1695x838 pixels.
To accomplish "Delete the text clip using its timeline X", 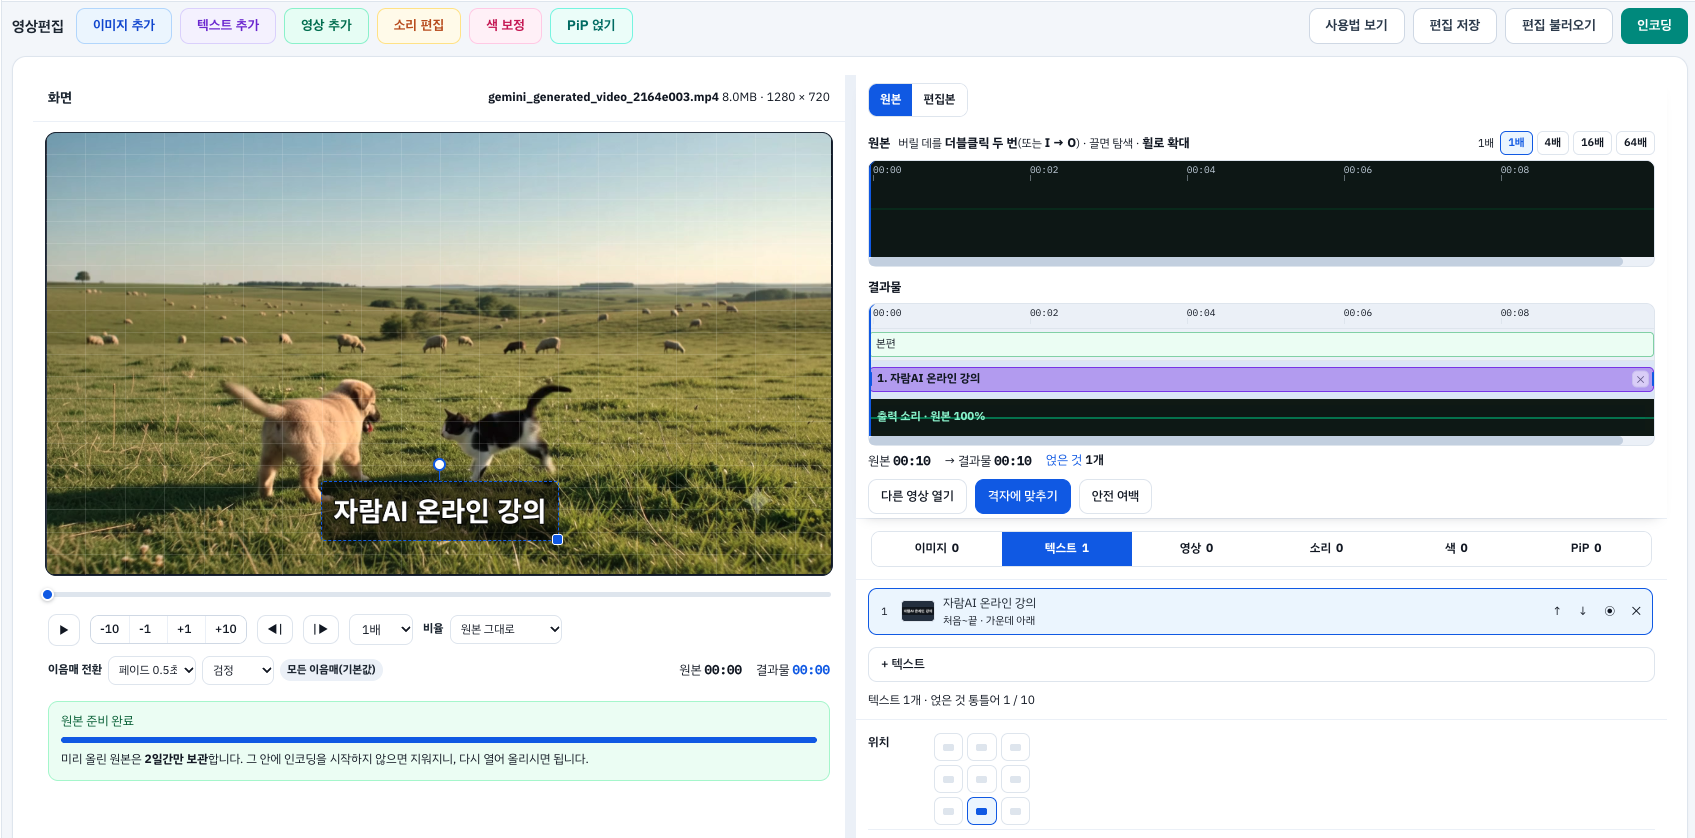I will pos(1640,379).
